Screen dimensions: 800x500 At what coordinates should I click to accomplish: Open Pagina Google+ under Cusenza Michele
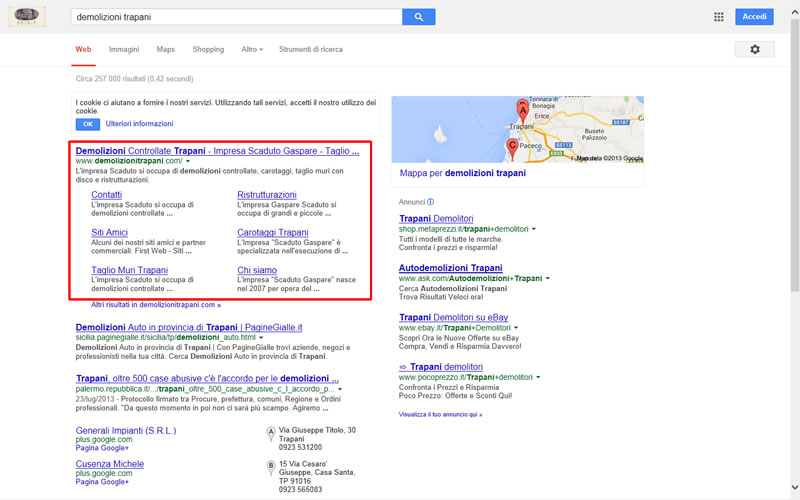pyautogui.click(x=102, y=482)
